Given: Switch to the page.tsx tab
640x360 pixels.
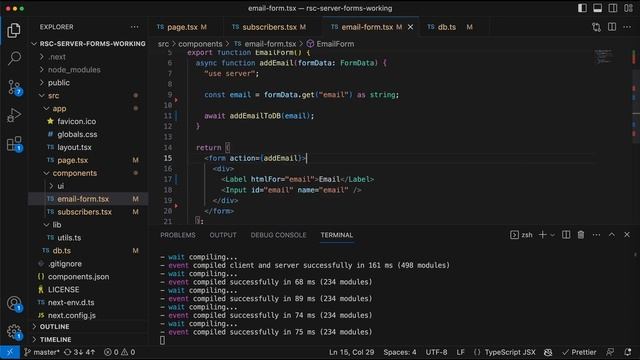Looking at the screenshot, I should point(182,27).
